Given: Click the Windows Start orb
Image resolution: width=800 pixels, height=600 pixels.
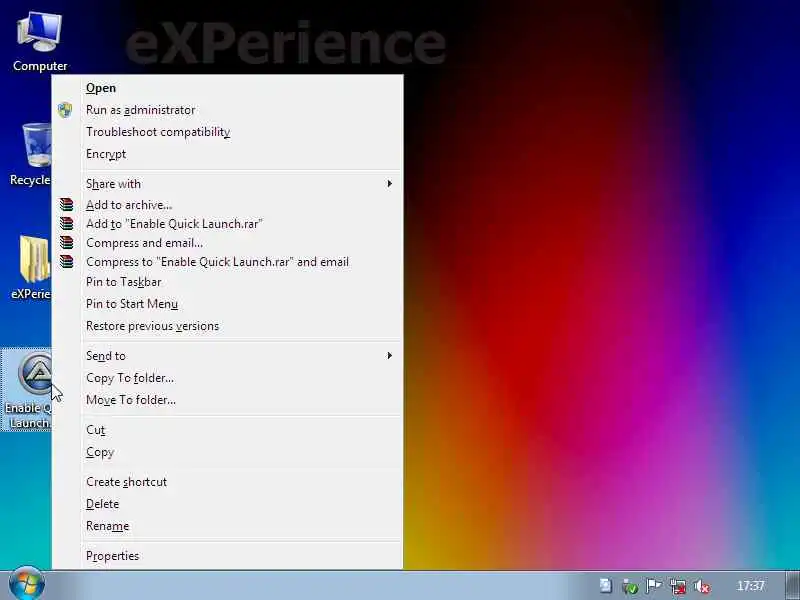Looking at the screenshot, I should tap(27, 584).
